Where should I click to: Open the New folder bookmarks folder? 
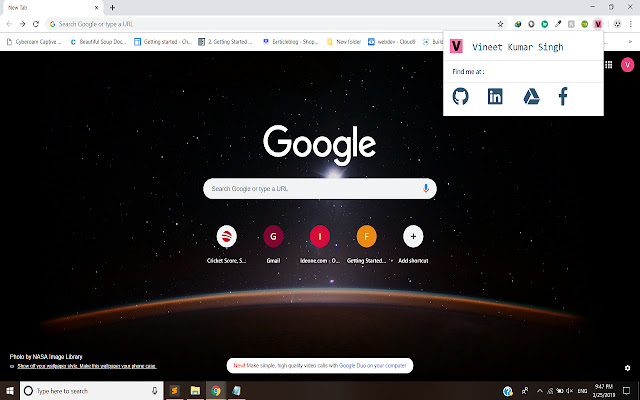344,42
